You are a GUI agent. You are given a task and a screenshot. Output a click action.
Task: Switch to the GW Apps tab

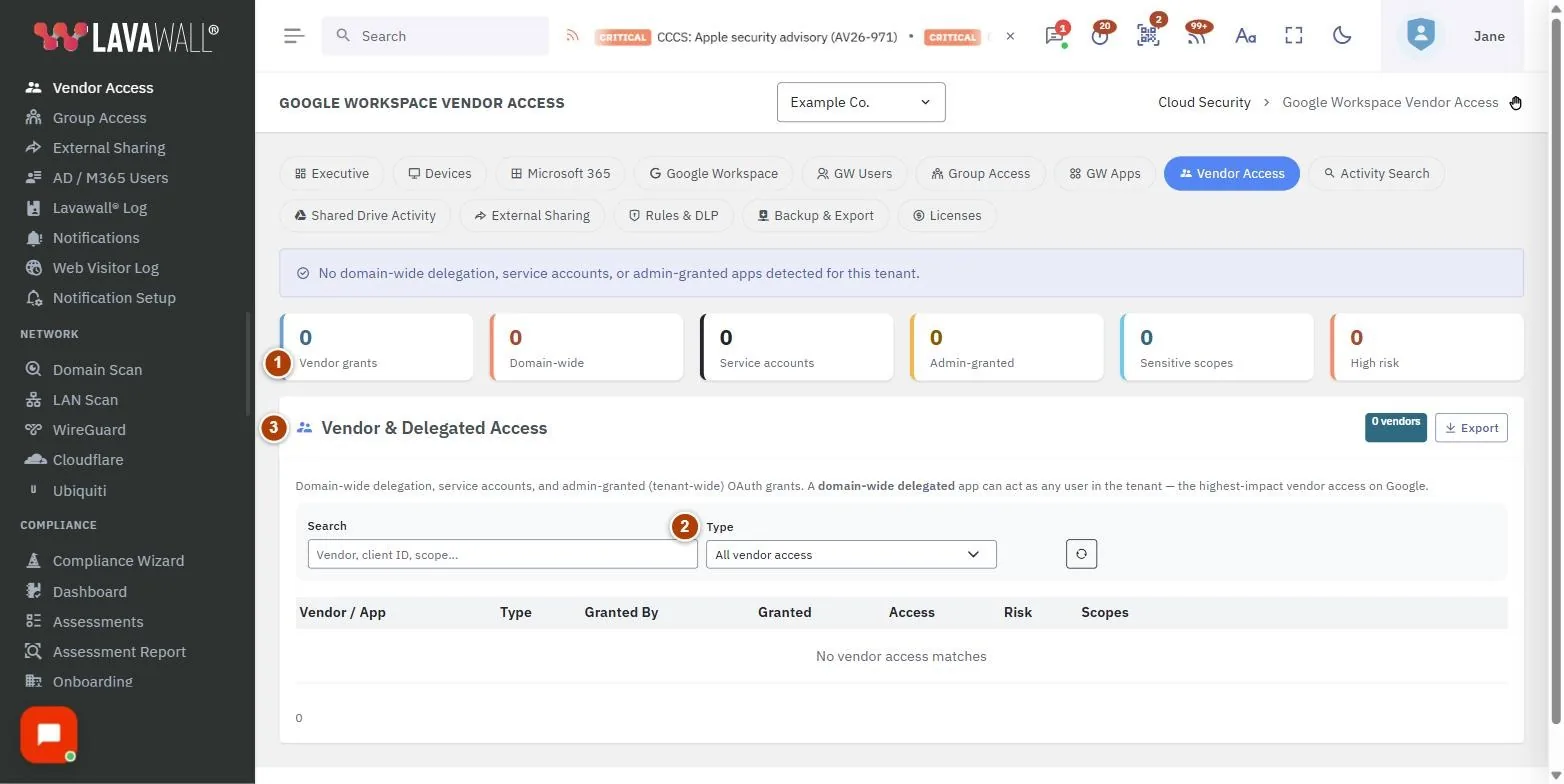pos(1104,173)
